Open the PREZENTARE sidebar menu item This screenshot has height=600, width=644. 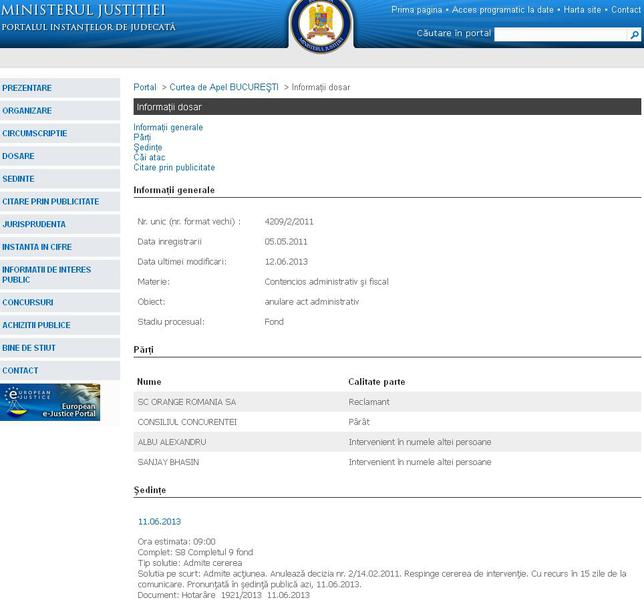point(28,88)
